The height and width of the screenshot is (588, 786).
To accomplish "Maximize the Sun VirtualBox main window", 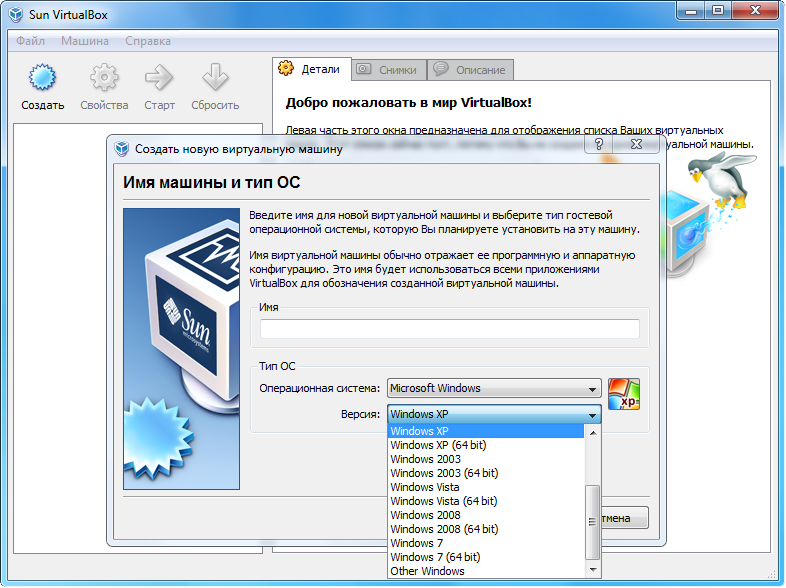I will pos(718,11).
